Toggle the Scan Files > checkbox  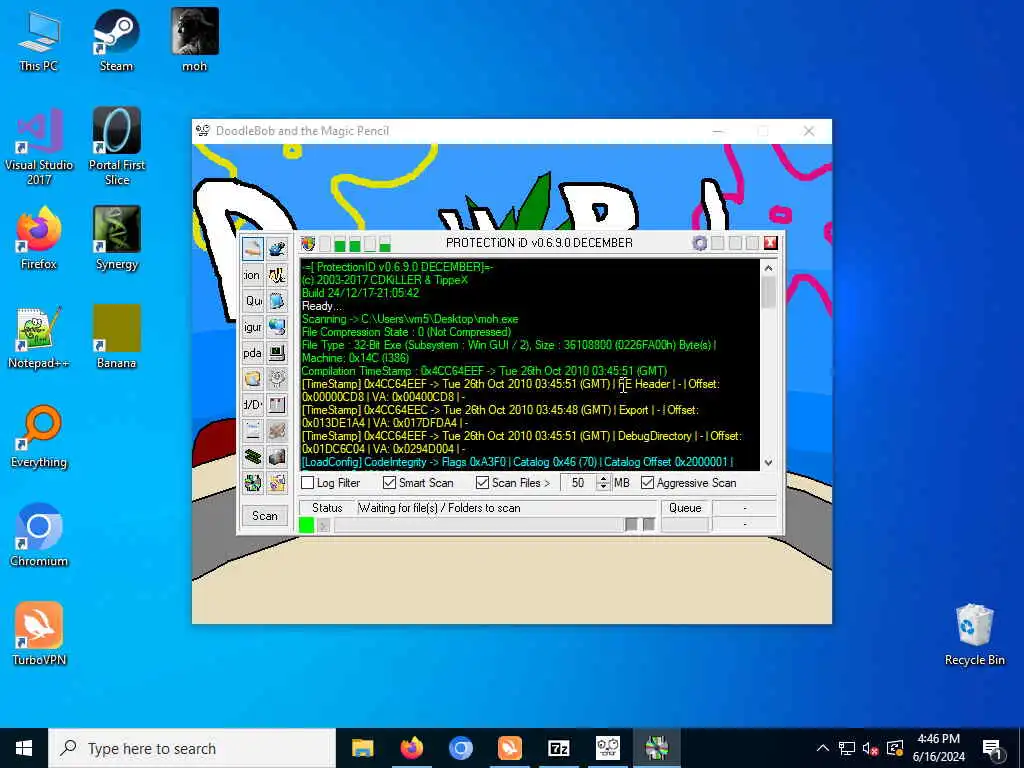click(483, 483)
